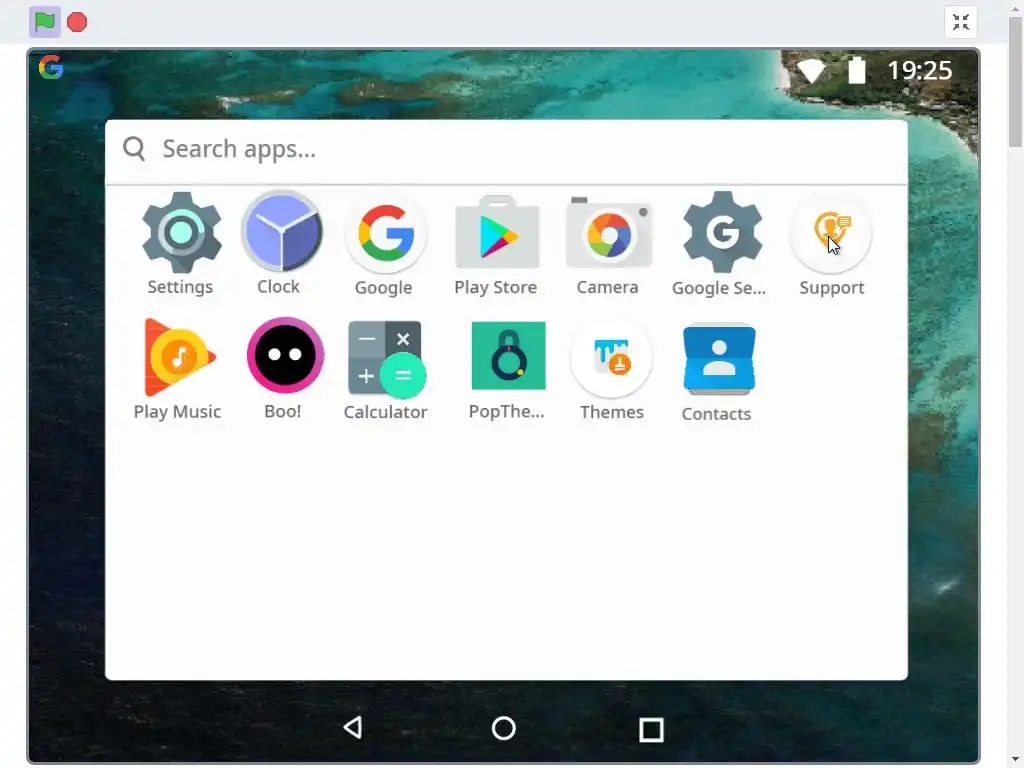Tap the Android back navigation button
The width and height of the screenshot is (1024, 768).
353,728
